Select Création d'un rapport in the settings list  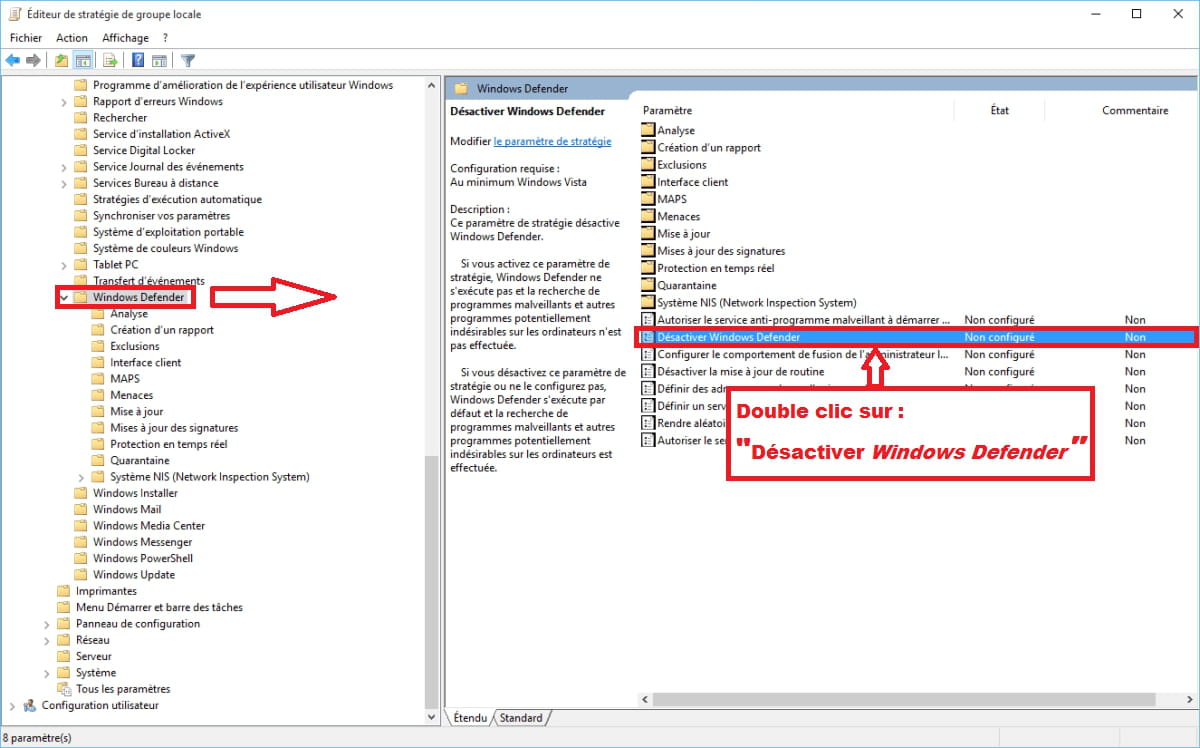708,147
